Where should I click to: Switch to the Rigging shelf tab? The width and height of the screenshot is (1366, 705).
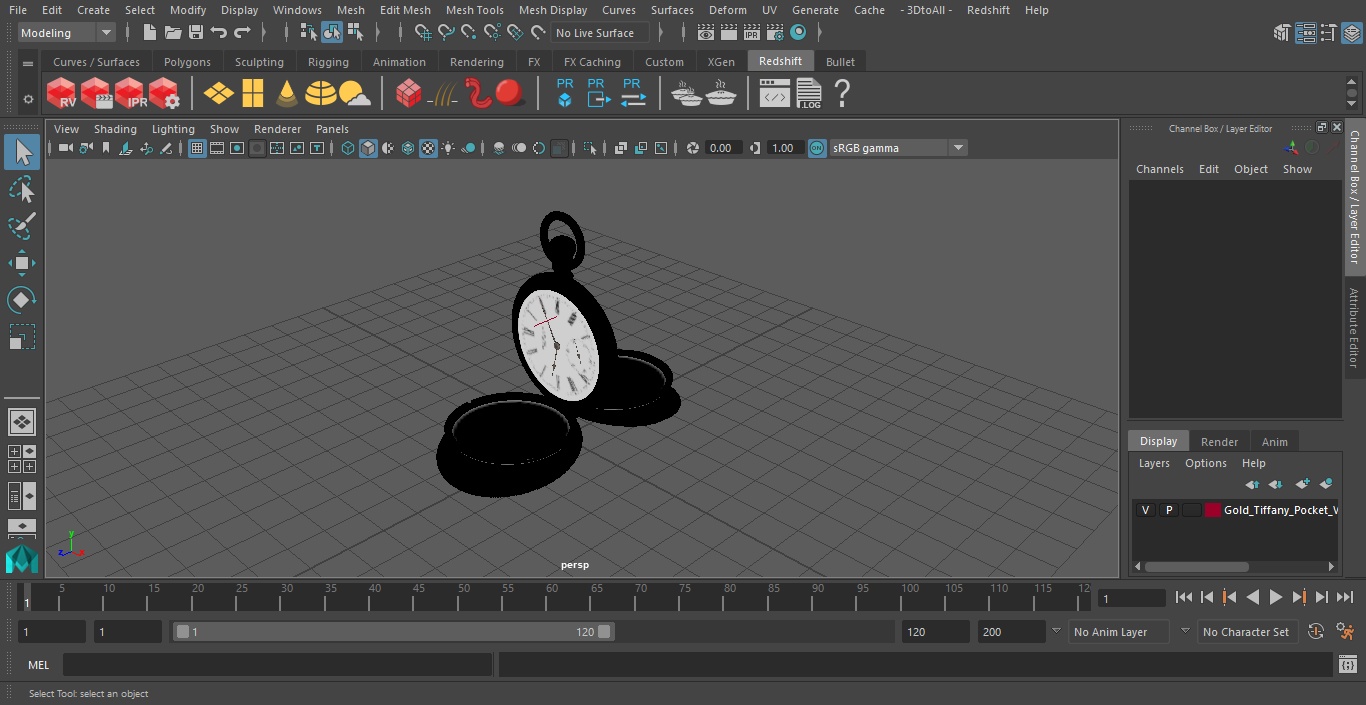point(328,62)
